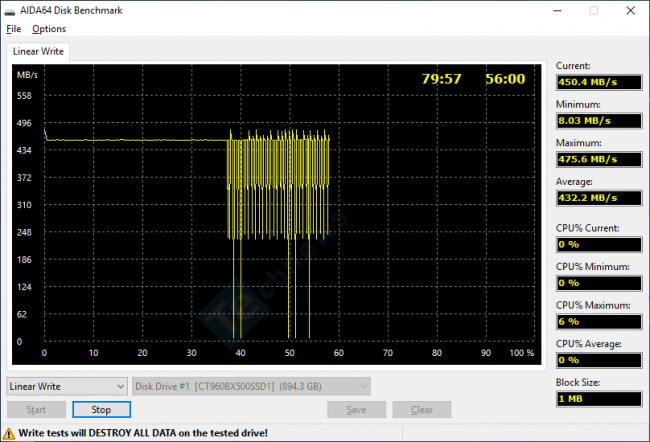The height and width of the screenshot is (442, 650).
Task: Click the Maximum value 475.6 MB/s
Action: point(599,159)
